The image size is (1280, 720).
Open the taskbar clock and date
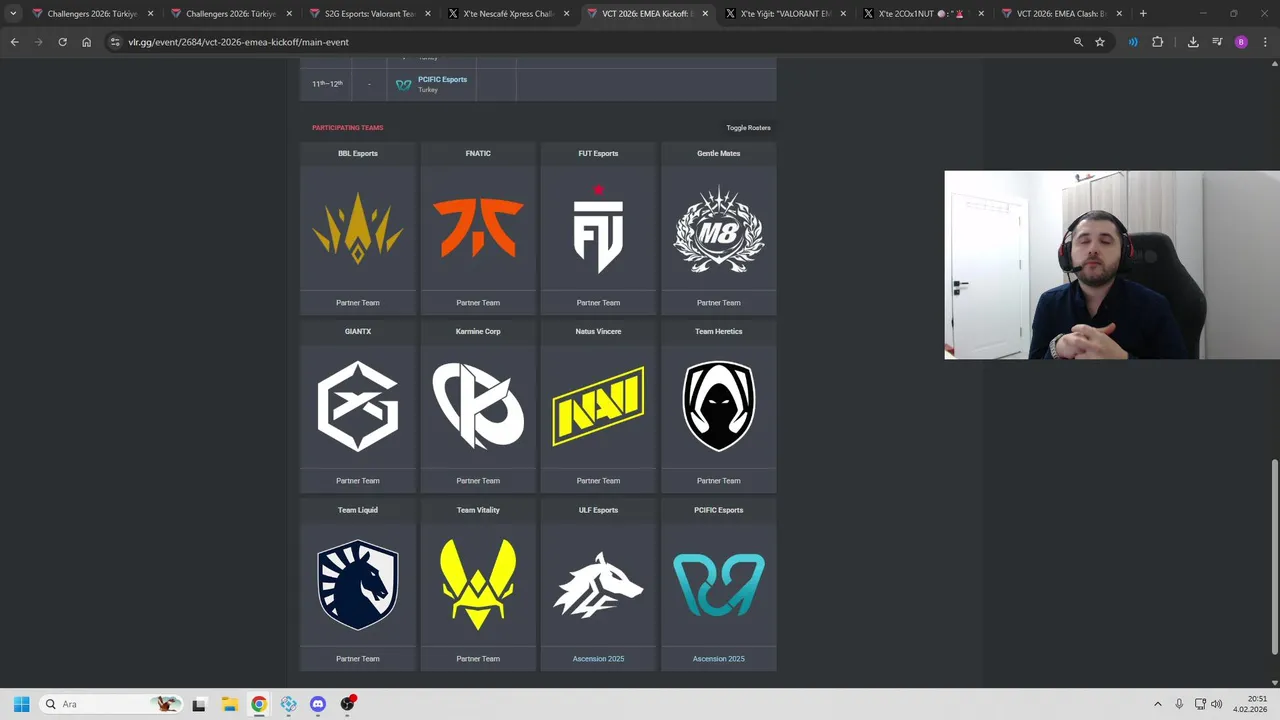click(x=1250, y=704)
